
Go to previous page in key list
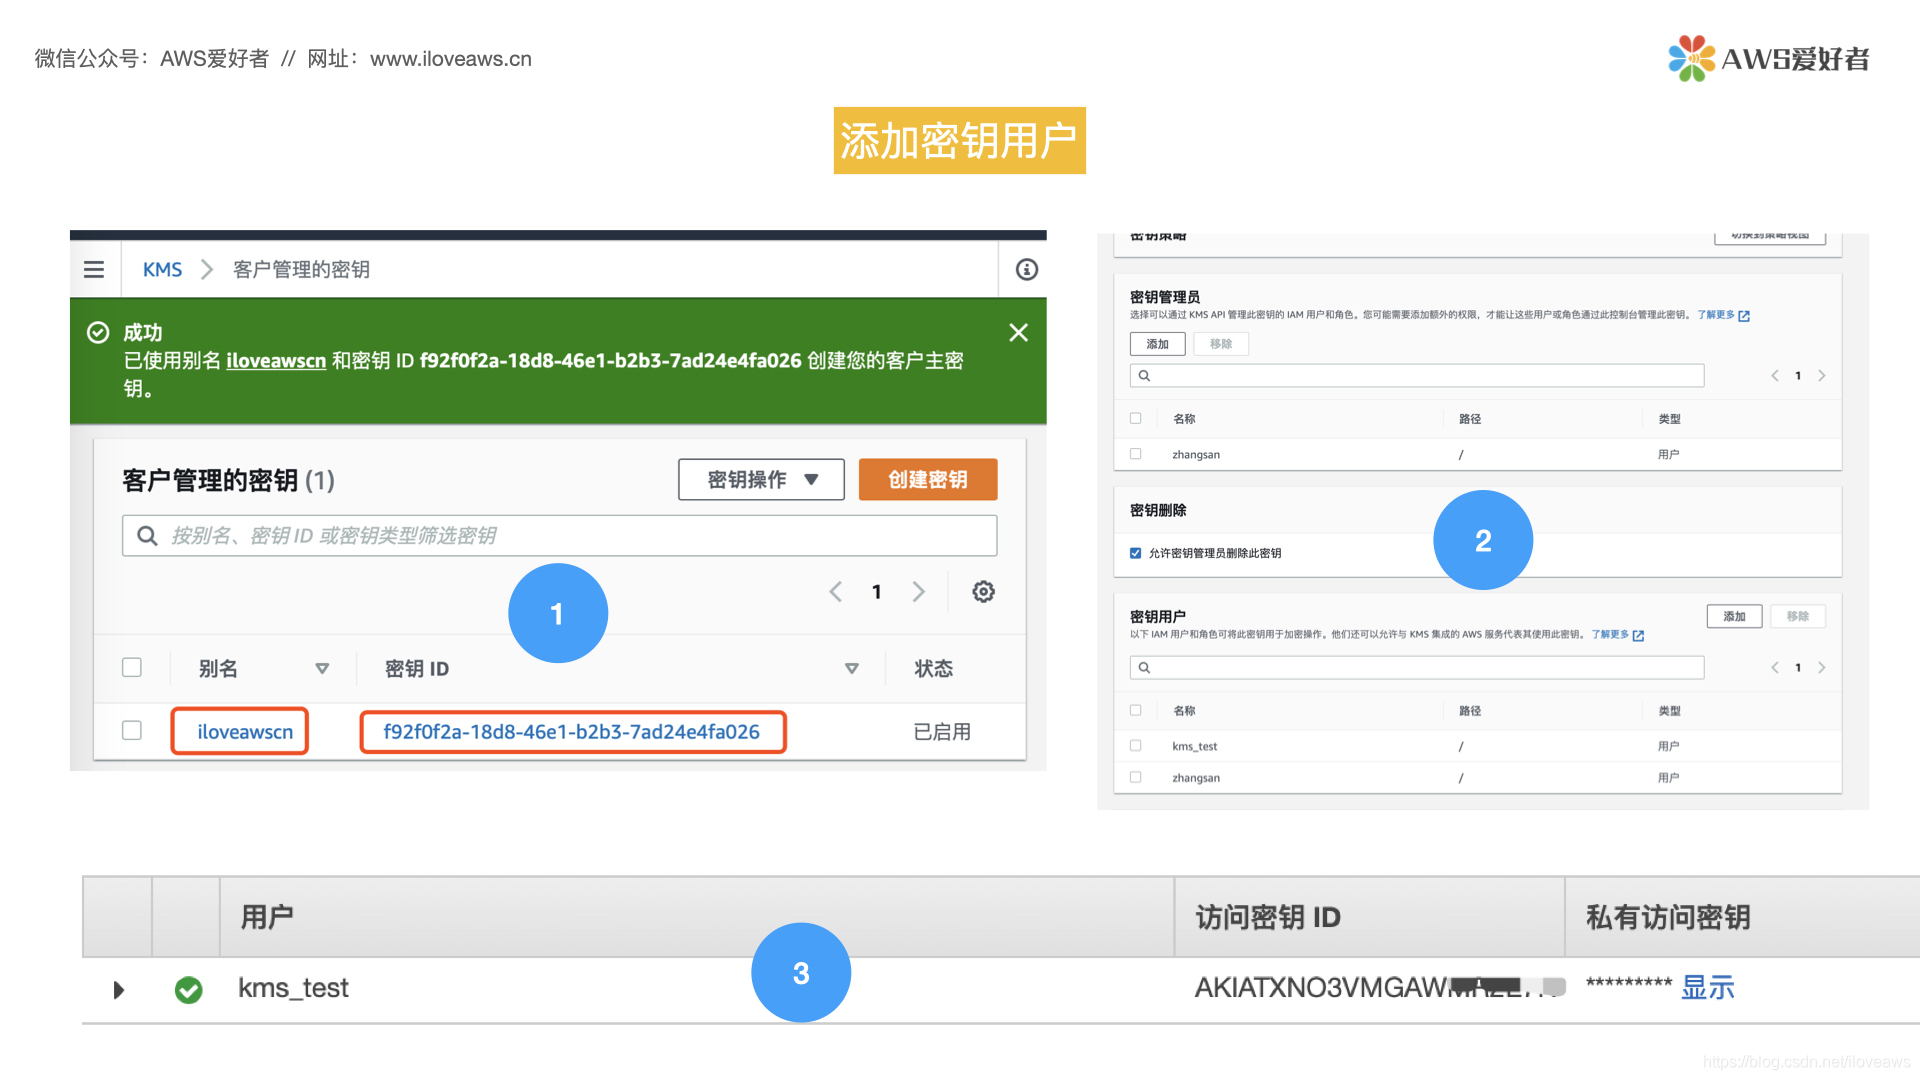tap(836, 592)
